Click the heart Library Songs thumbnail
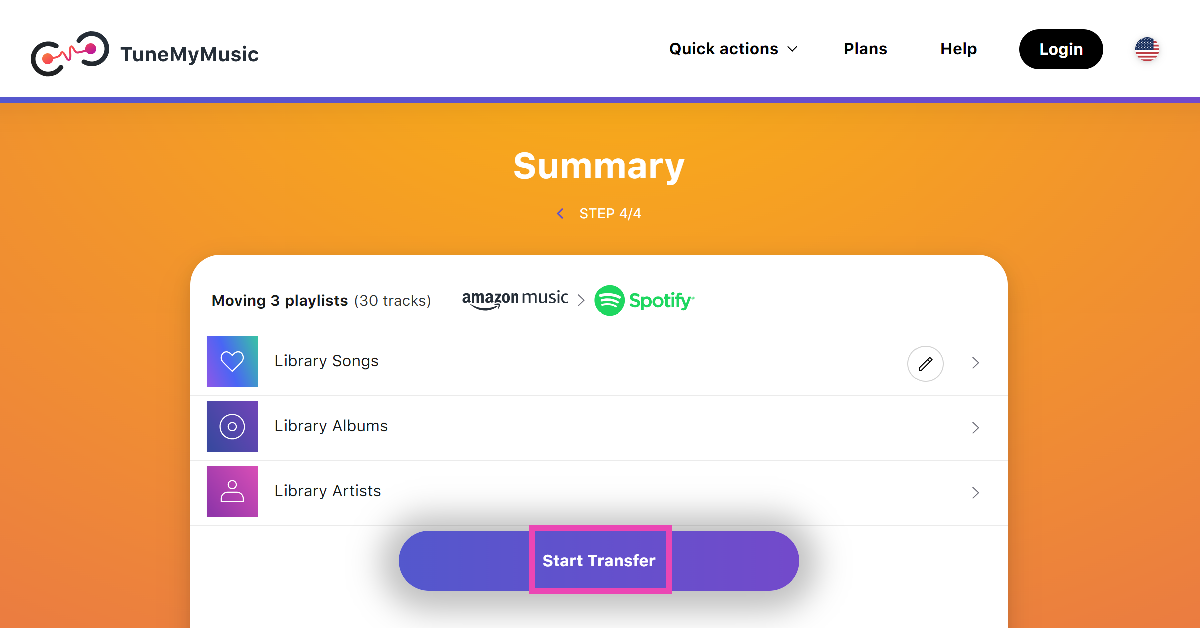The width and height of the screenshot is (1200, 628). point(232,361)
